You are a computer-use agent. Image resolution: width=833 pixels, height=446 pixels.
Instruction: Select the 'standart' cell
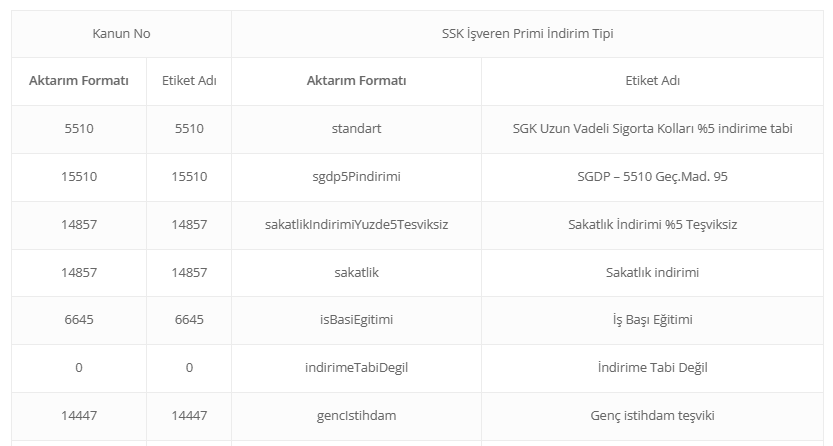pos(356,129)
